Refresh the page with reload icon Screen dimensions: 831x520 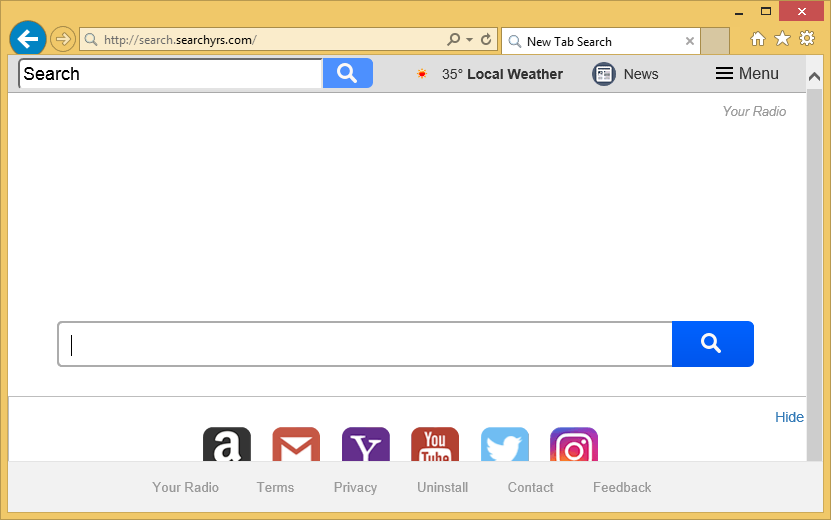click(x=486, y=40)
